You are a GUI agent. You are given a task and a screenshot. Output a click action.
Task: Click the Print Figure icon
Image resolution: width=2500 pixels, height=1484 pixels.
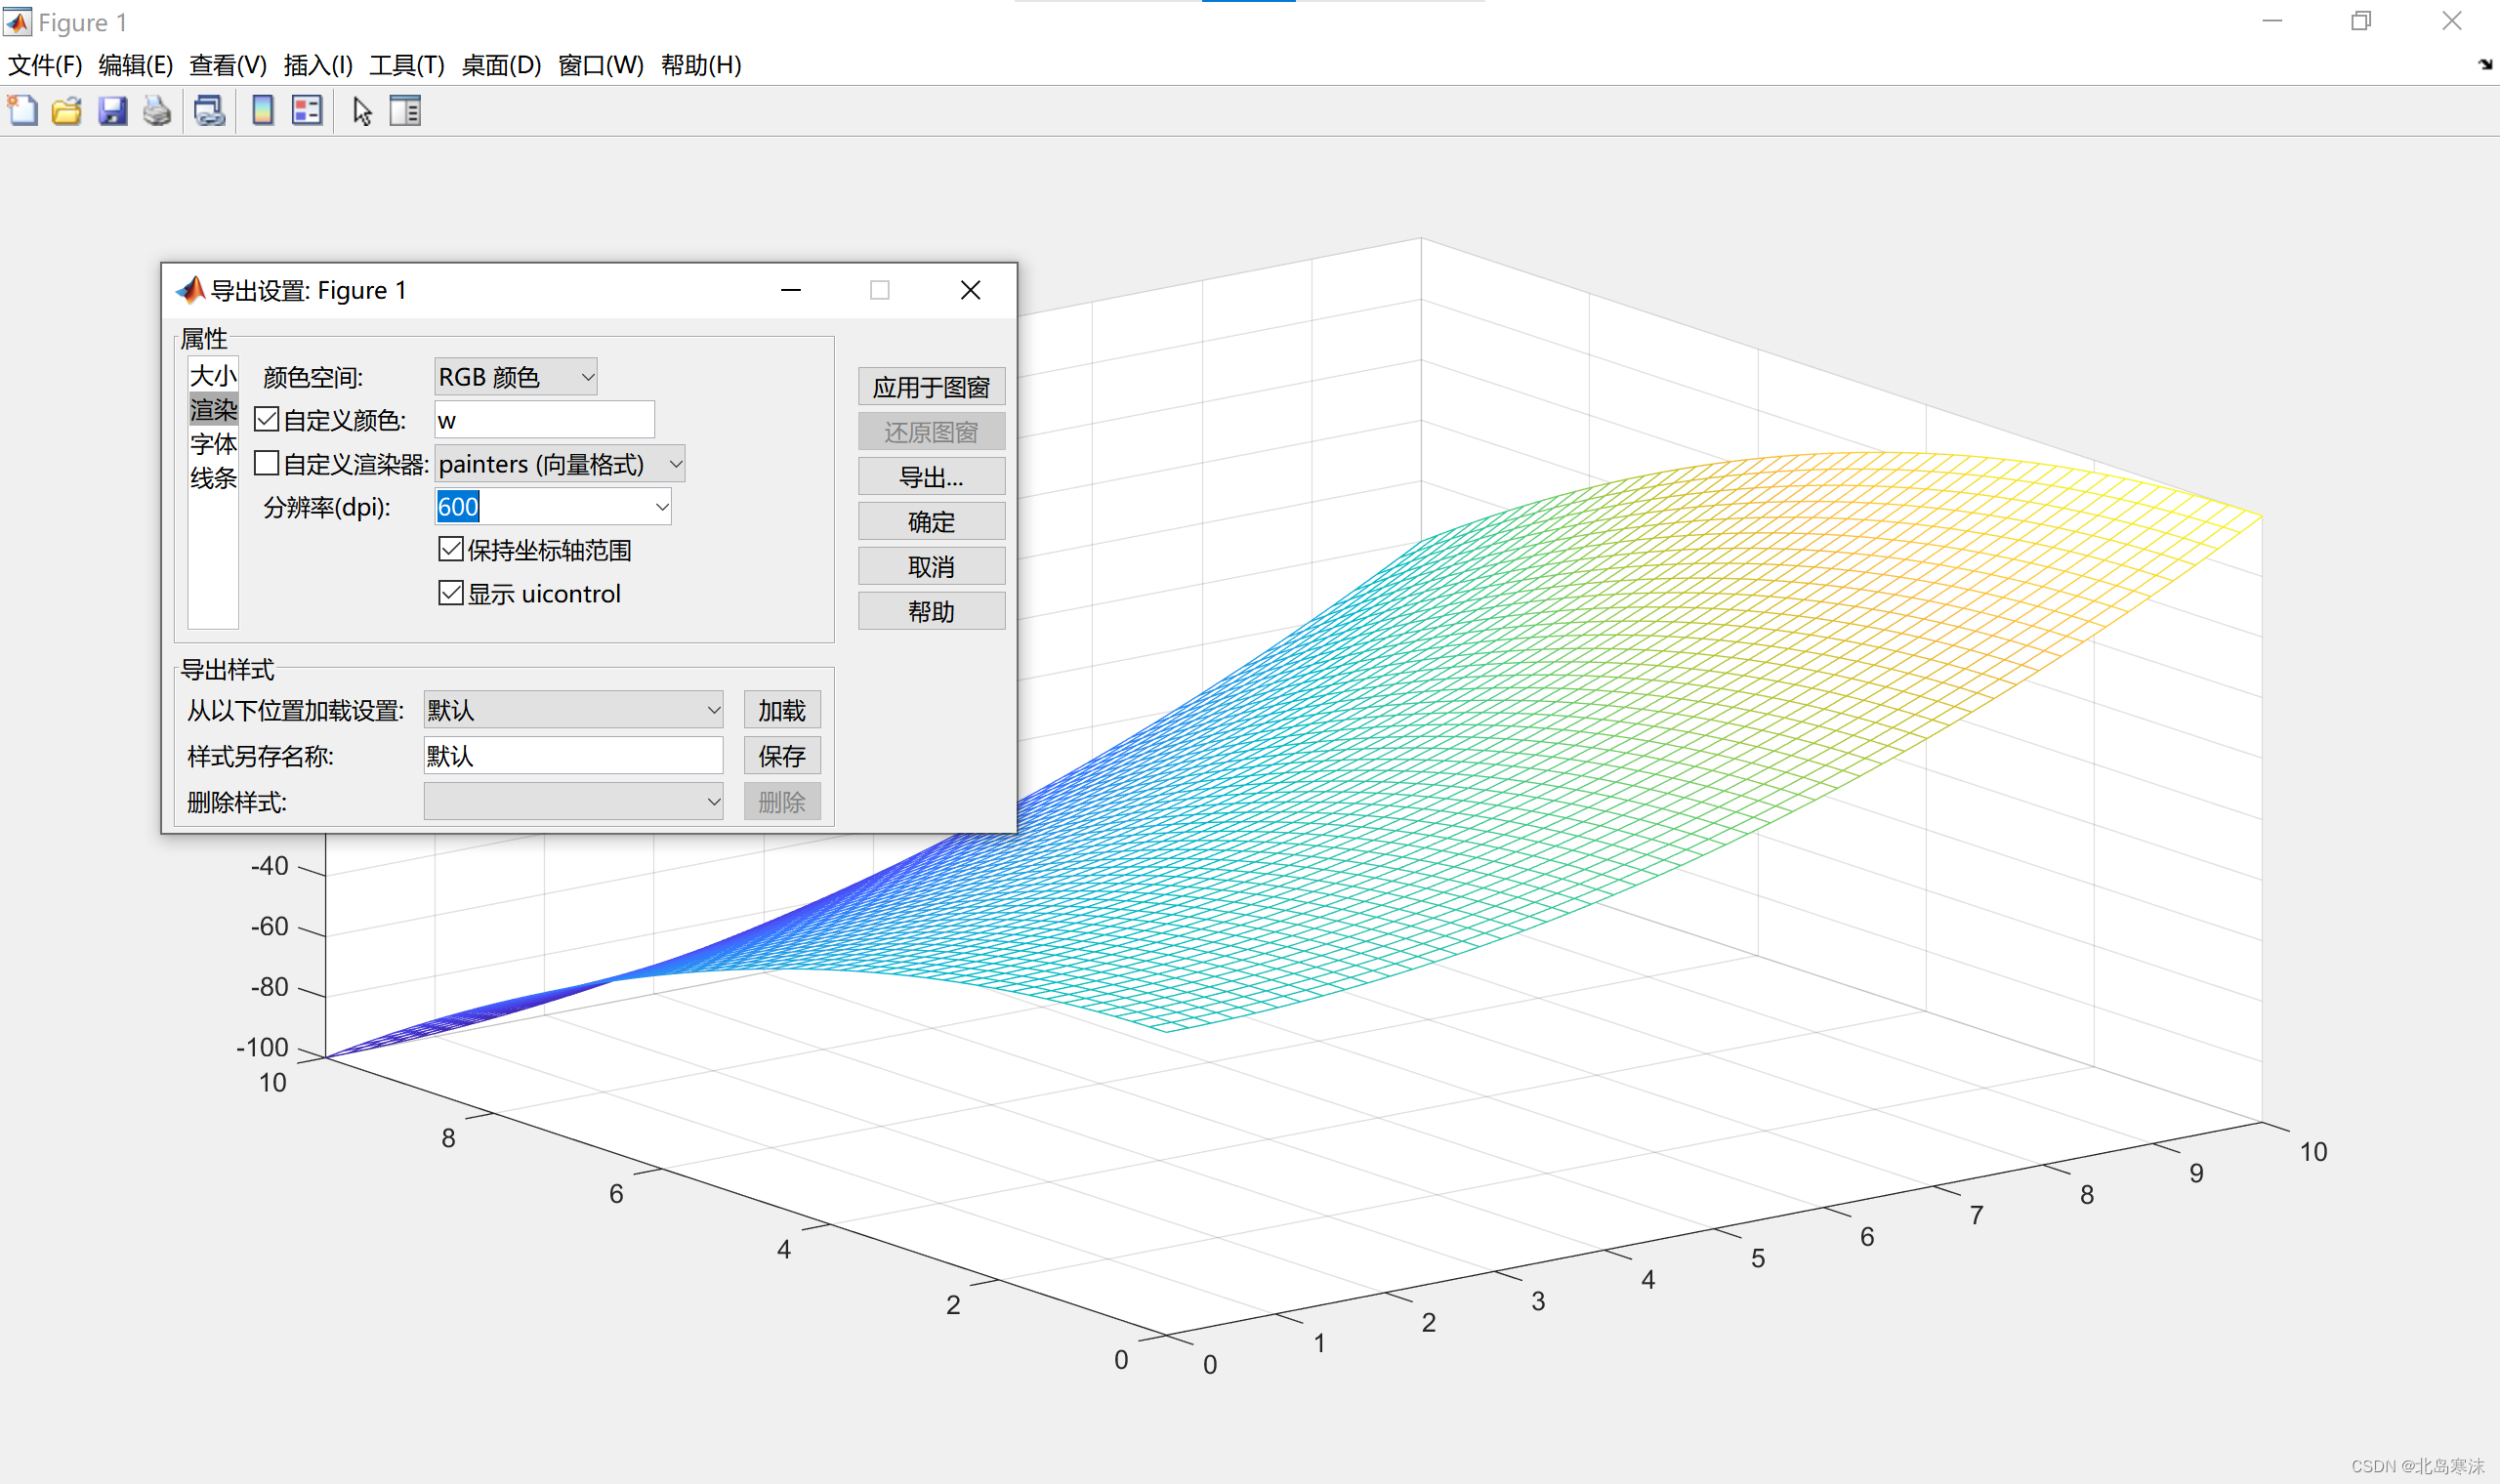(x=157, y=111)
